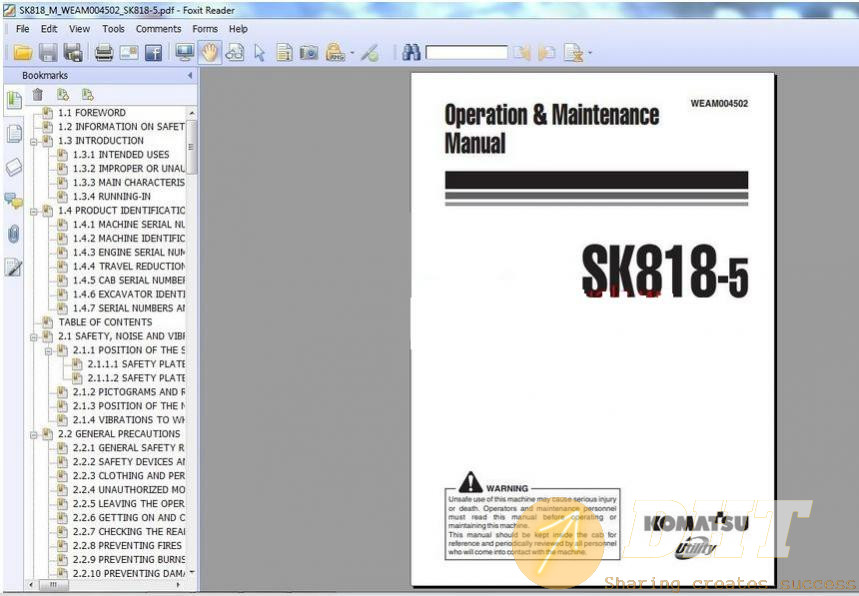859x596 pixels.
Task: Open the Comments sidebar icon
Action: (x=14, y=200)
